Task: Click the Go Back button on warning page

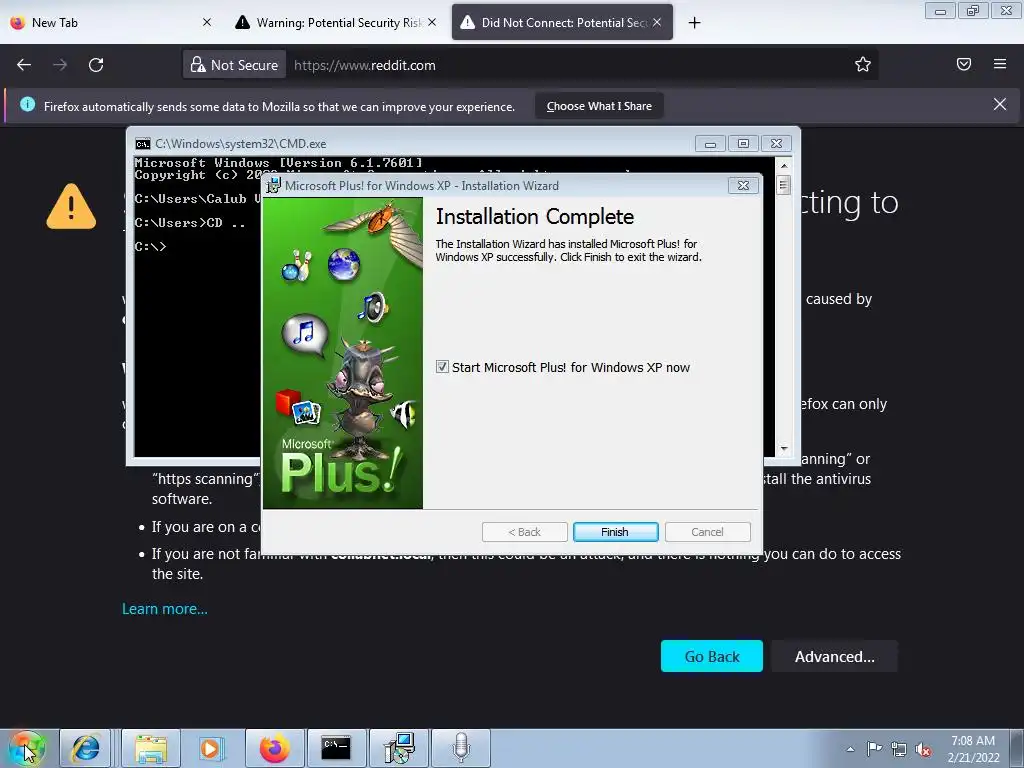Action: 712,656
